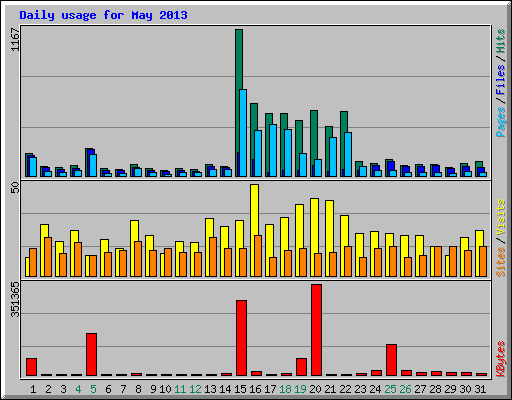Click the yellow visits bar for day 31
This screenshot has width=512, height=400.
[479, 238]
